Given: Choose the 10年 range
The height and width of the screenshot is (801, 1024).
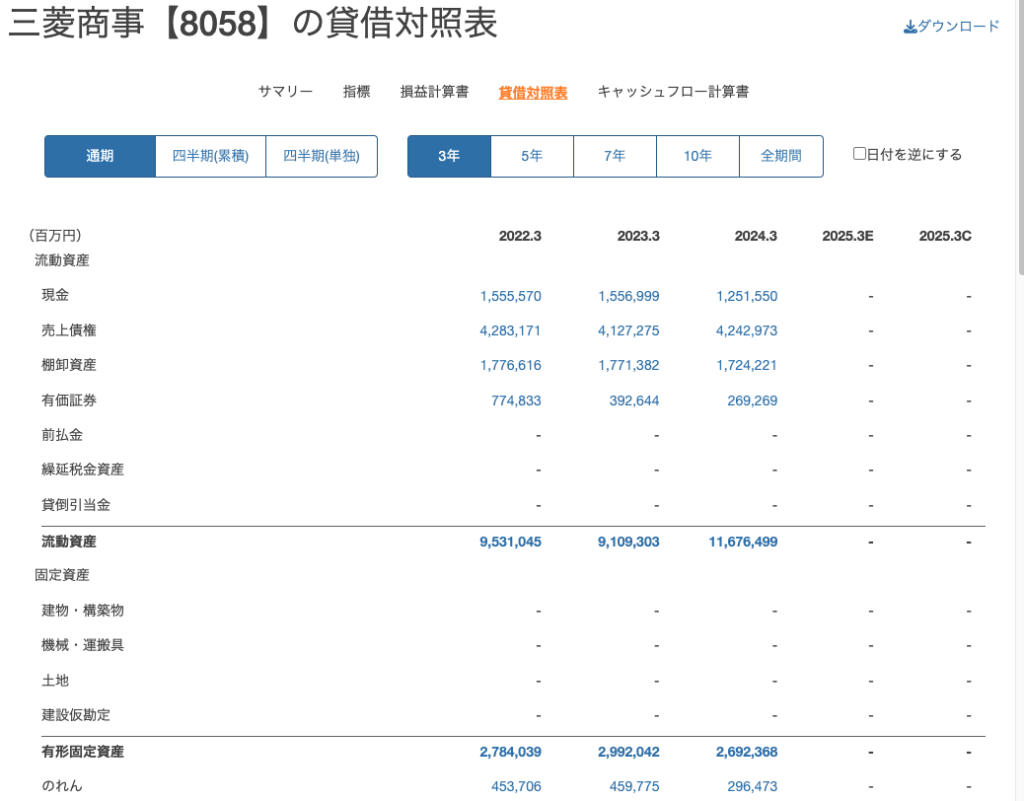Looking at the screenshot, I should pos(697,156).
